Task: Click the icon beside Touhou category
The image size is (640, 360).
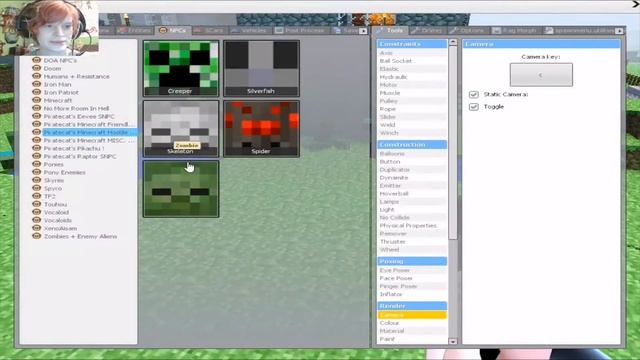Action: tap(37, 204)
